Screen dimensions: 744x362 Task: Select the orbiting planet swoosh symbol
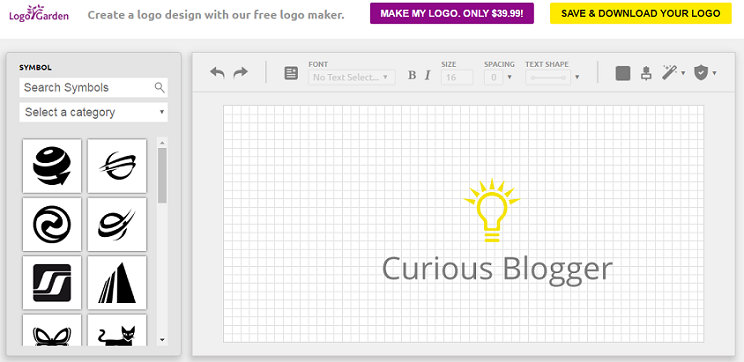tap(117, 224)
